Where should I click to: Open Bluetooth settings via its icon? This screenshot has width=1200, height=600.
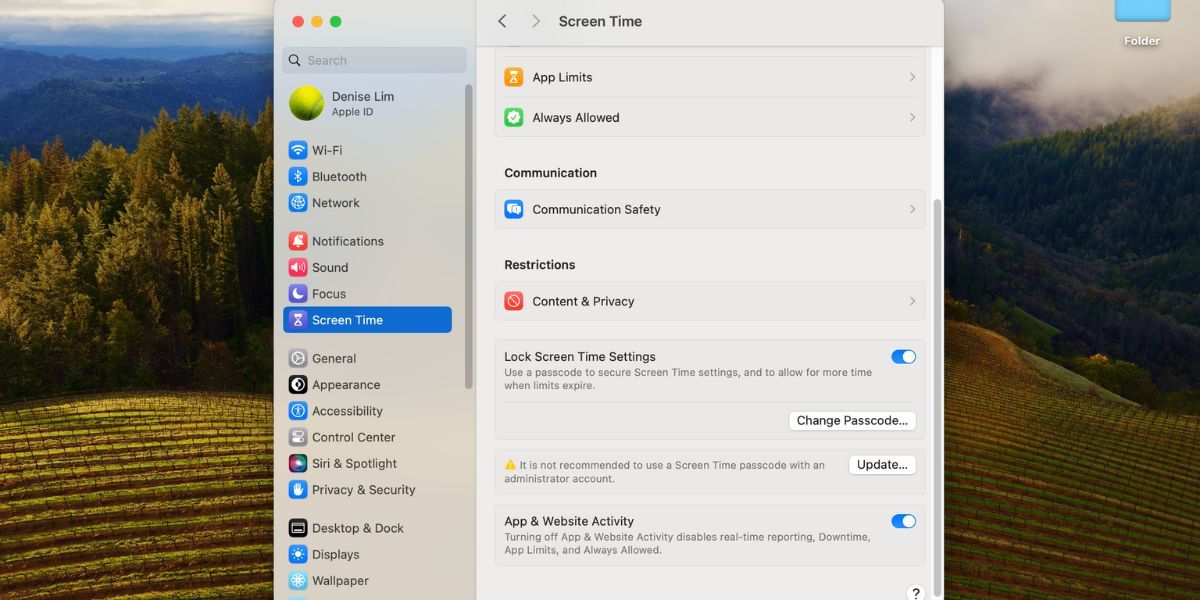click(x=299, y=176)
